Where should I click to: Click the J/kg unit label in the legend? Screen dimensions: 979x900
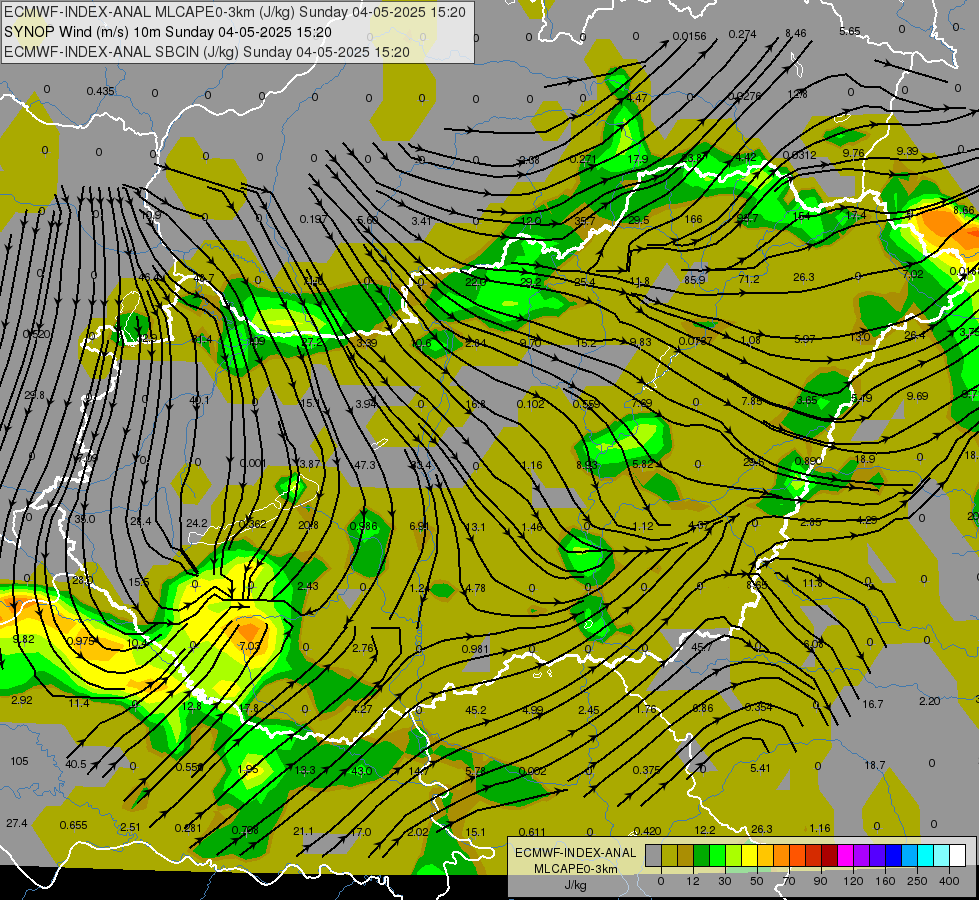575,885
